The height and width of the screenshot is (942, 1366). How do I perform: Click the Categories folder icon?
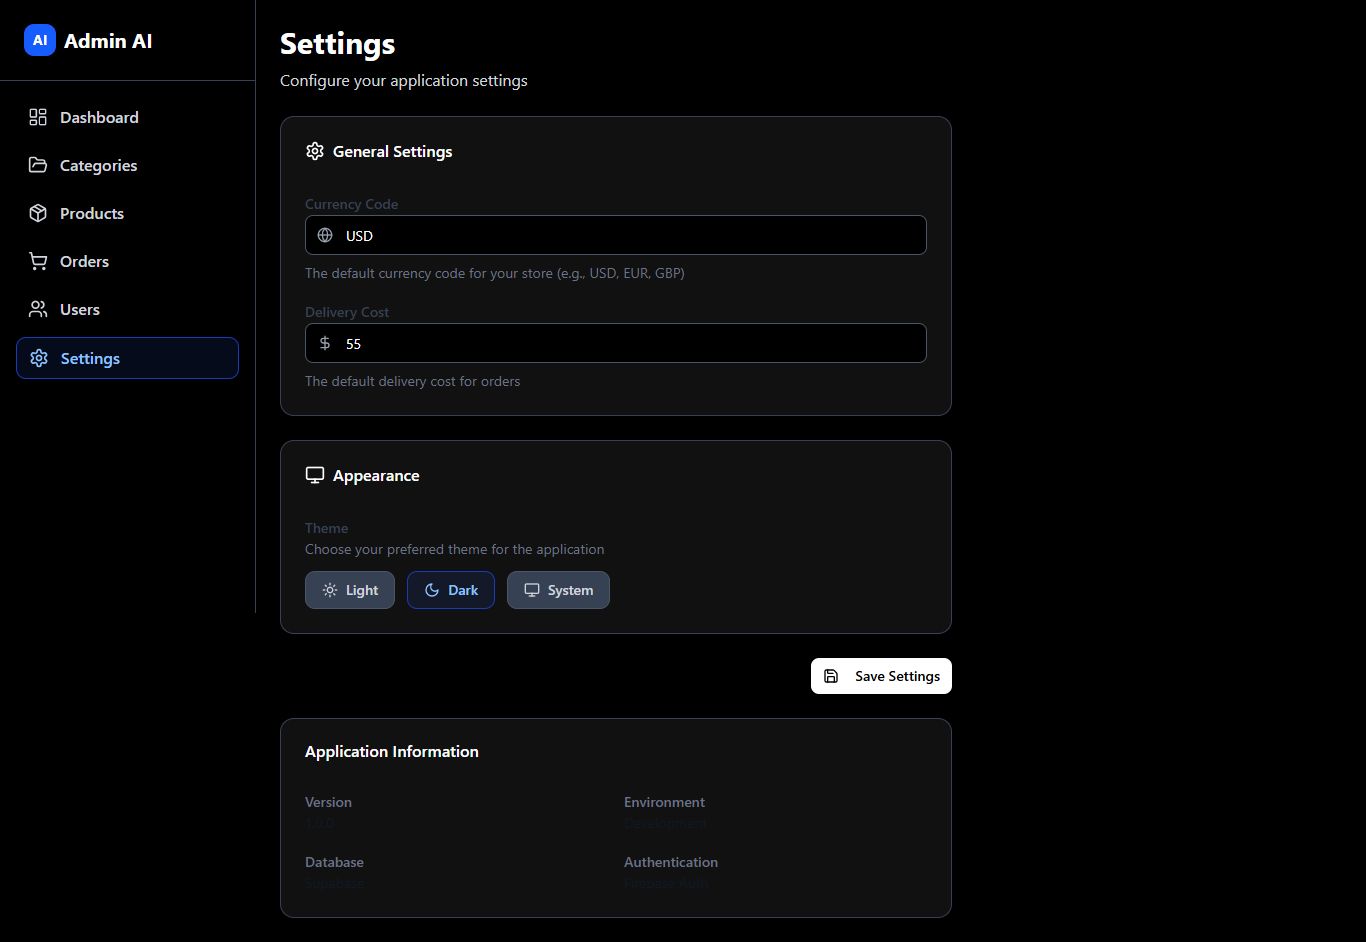[38, 165]
